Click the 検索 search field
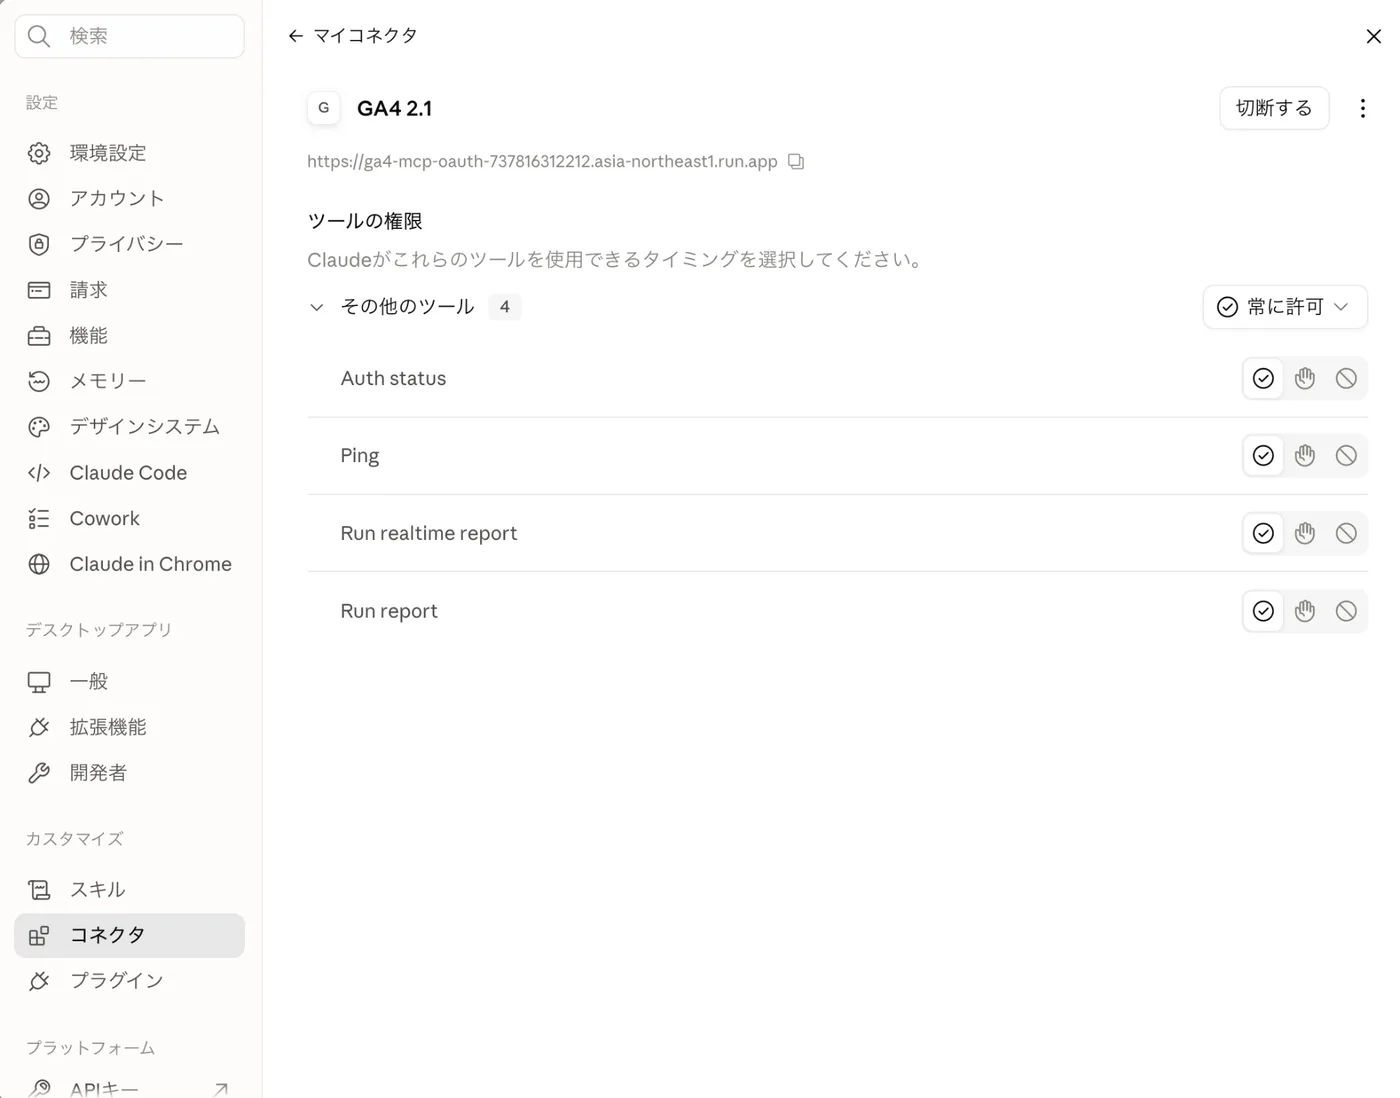The height and width of the screenshot is (1098, 1400). pos(129,36)
